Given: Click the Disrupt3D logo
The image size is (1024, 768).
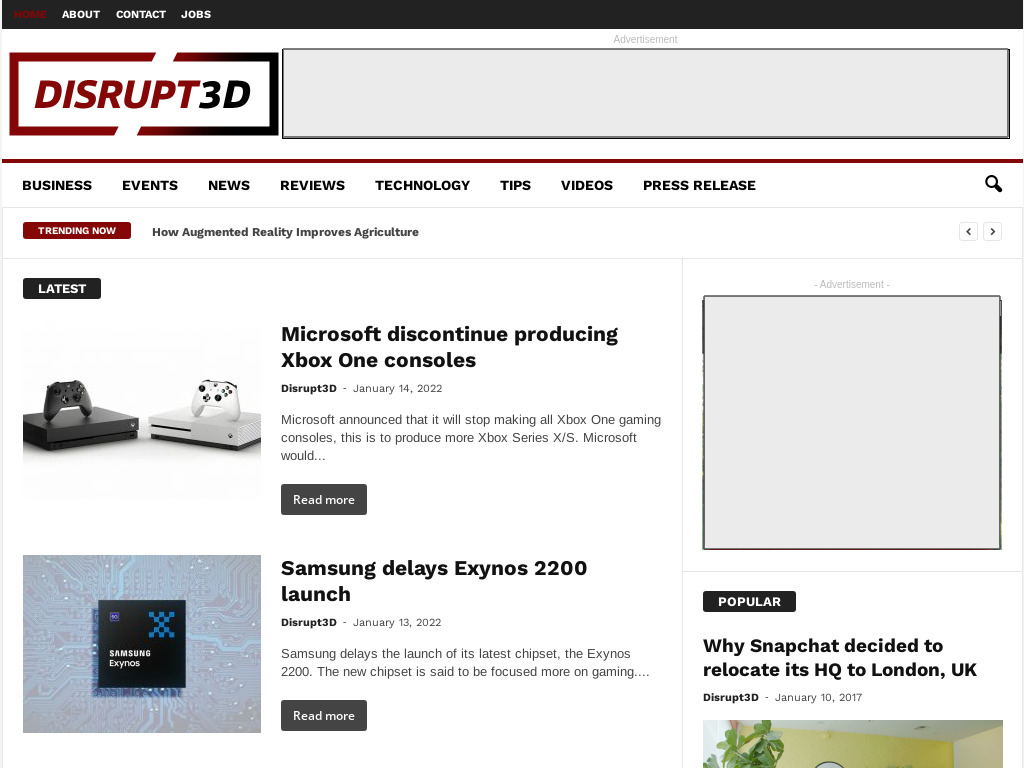Looking at the screenshot, I should coord(143,94).
